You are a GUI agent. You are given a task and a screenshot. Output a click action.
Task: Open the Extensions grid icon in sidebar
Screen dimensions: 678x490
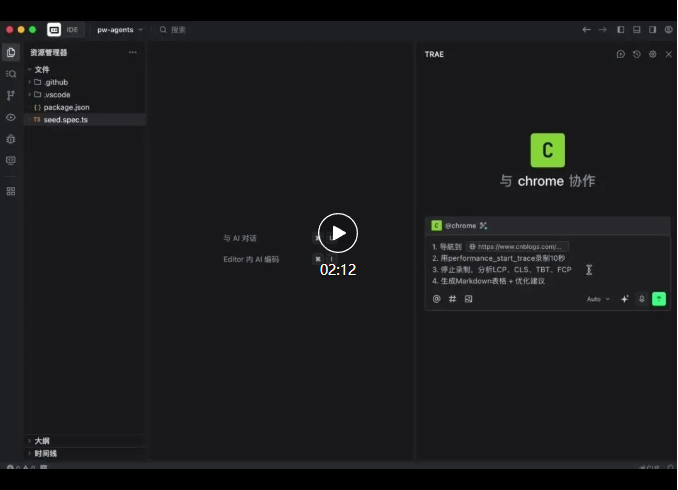11,191
